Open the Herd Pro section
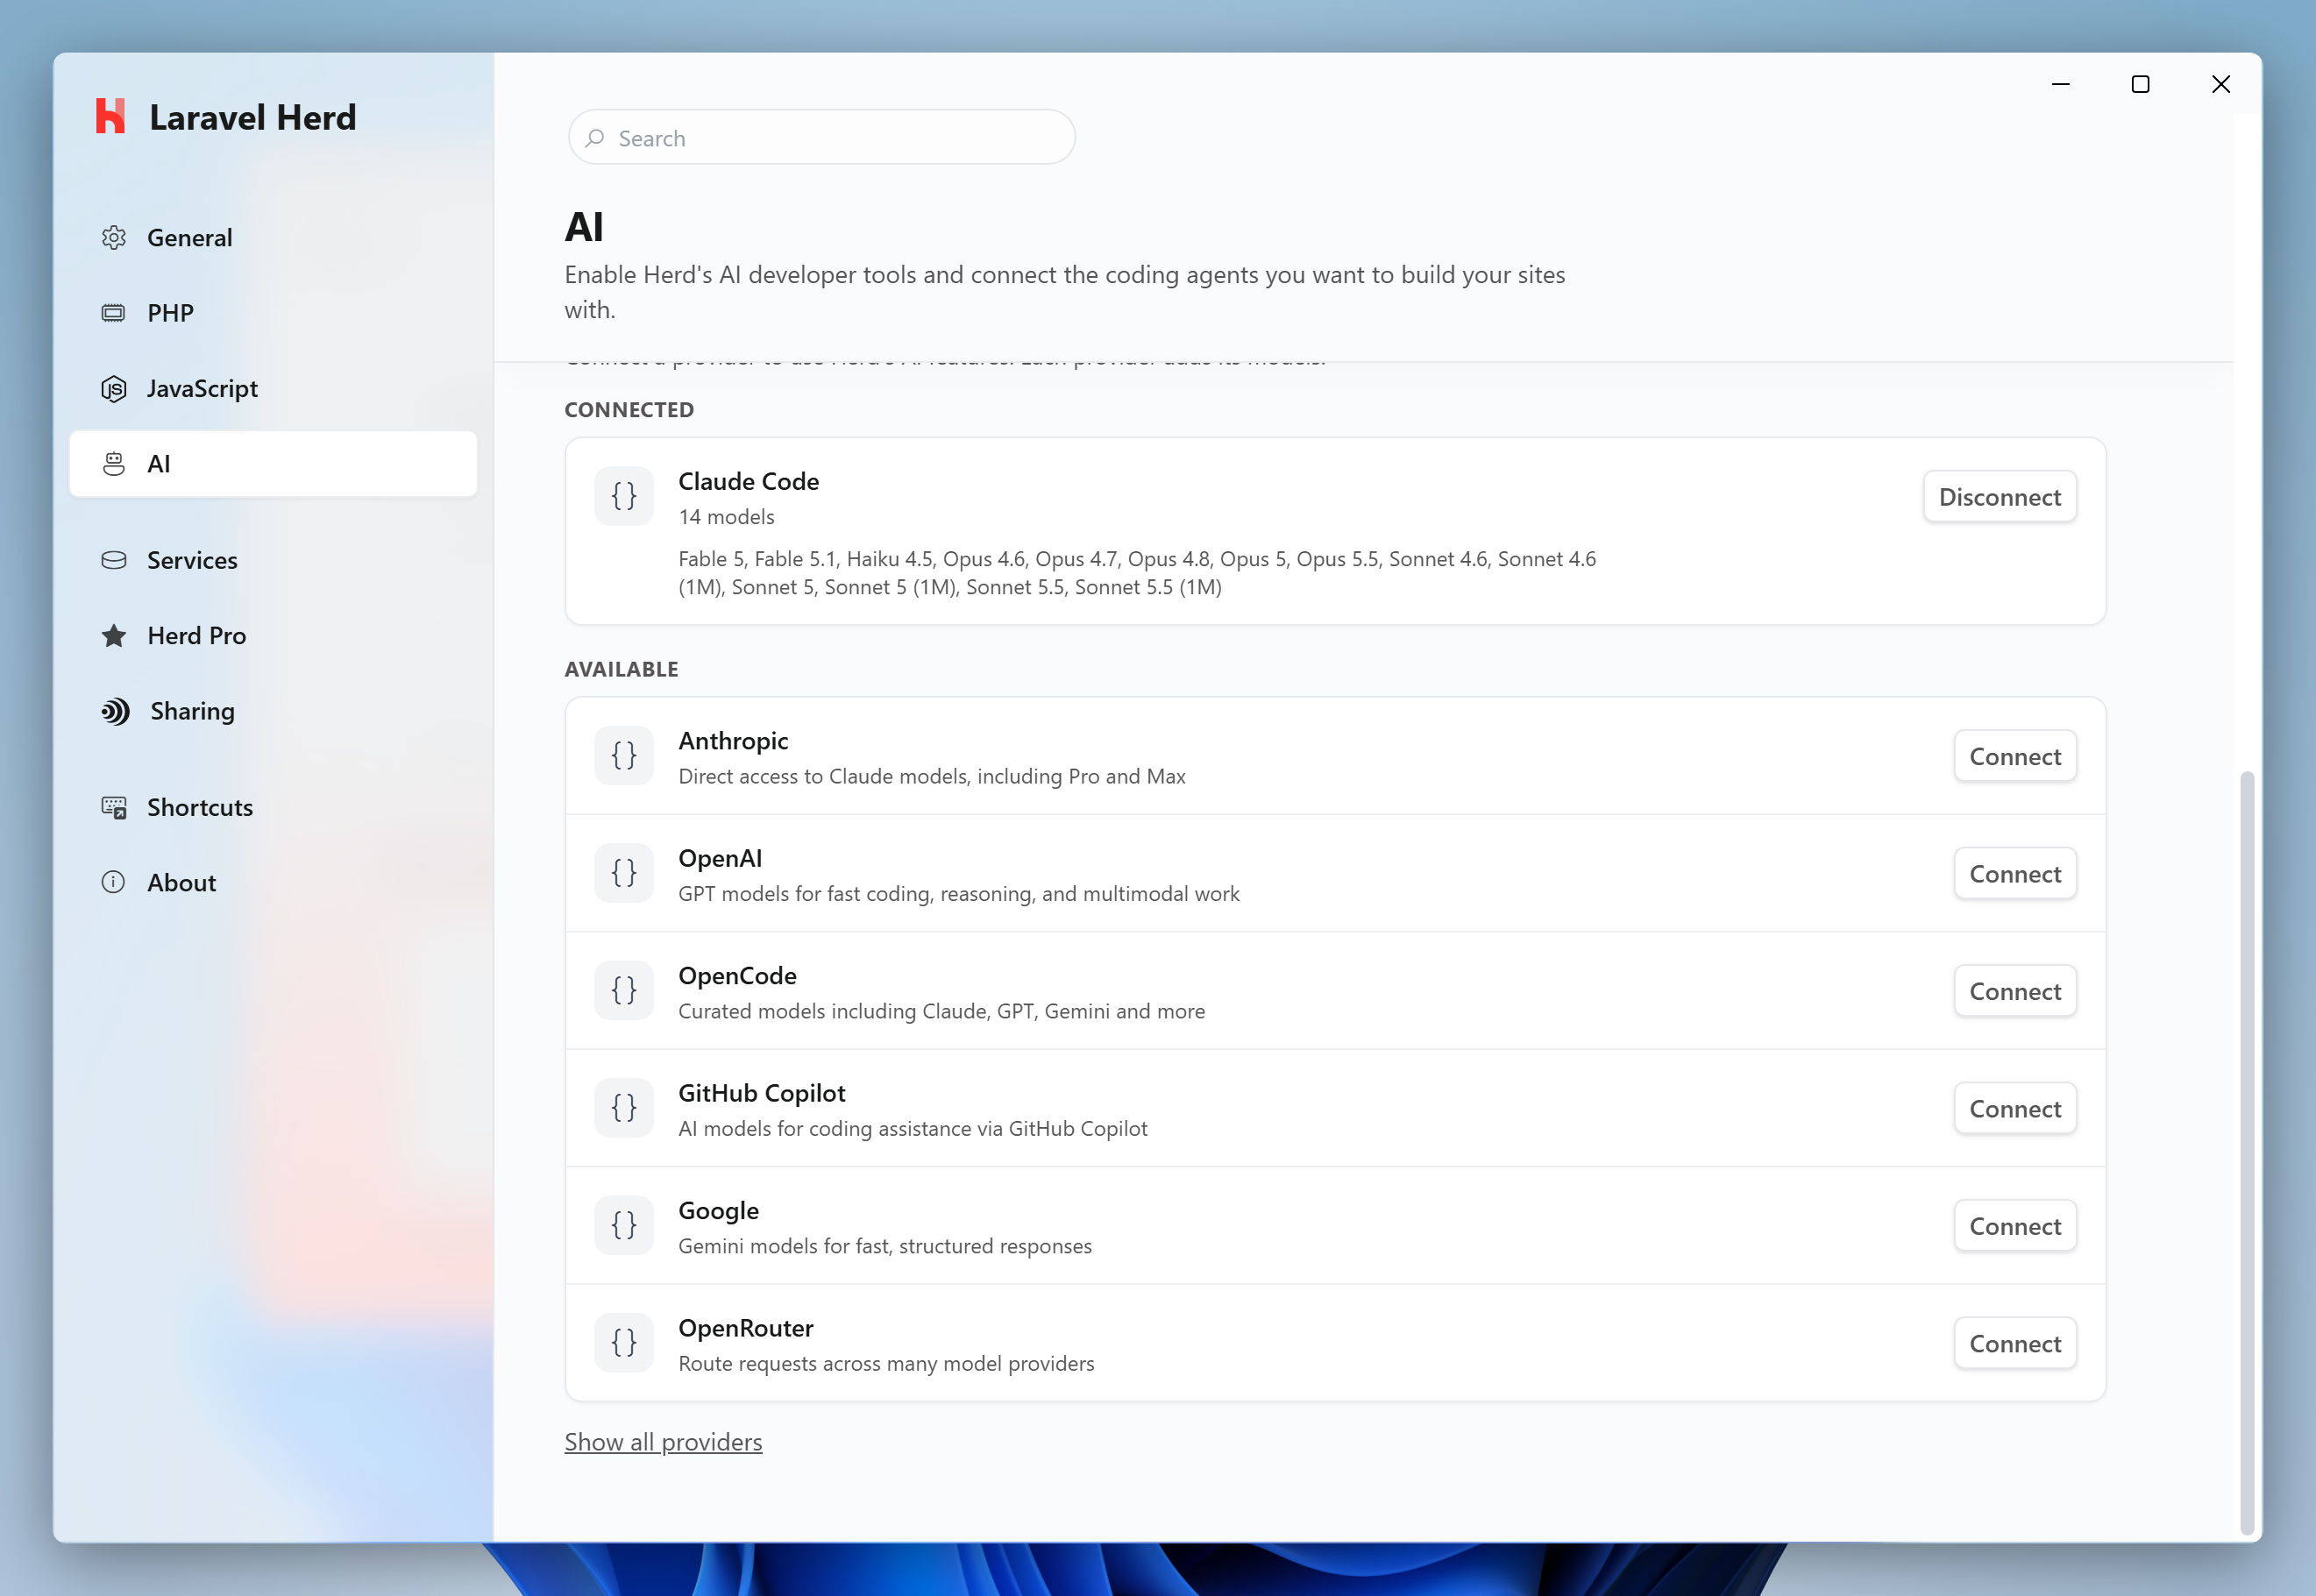 click(273, 636)
